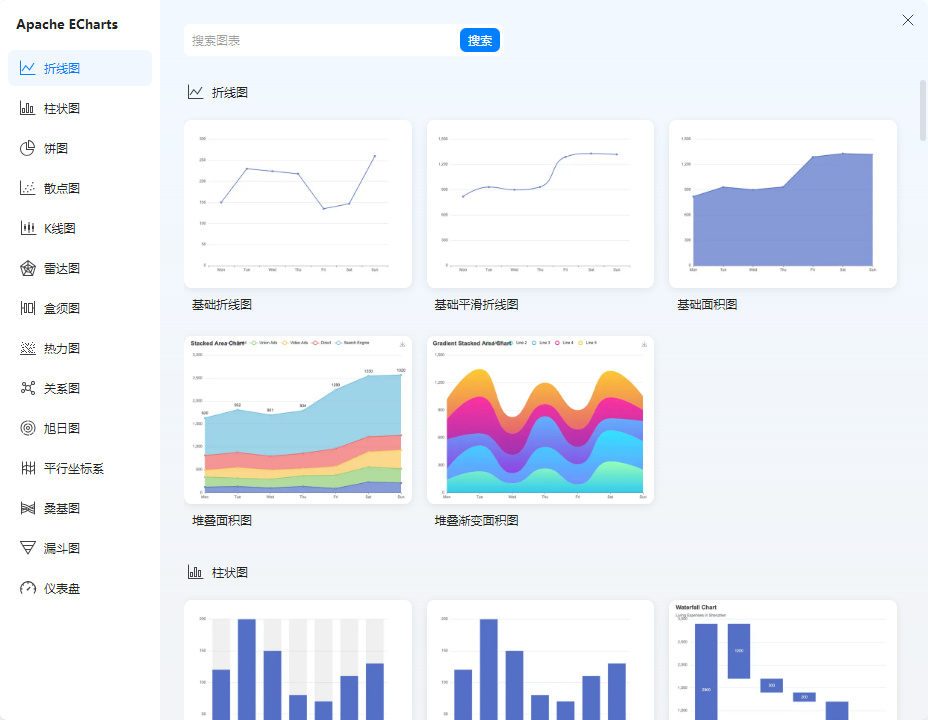Click the 基础面积图 caption text
The image size is (928, 720).
coord(707,305)
